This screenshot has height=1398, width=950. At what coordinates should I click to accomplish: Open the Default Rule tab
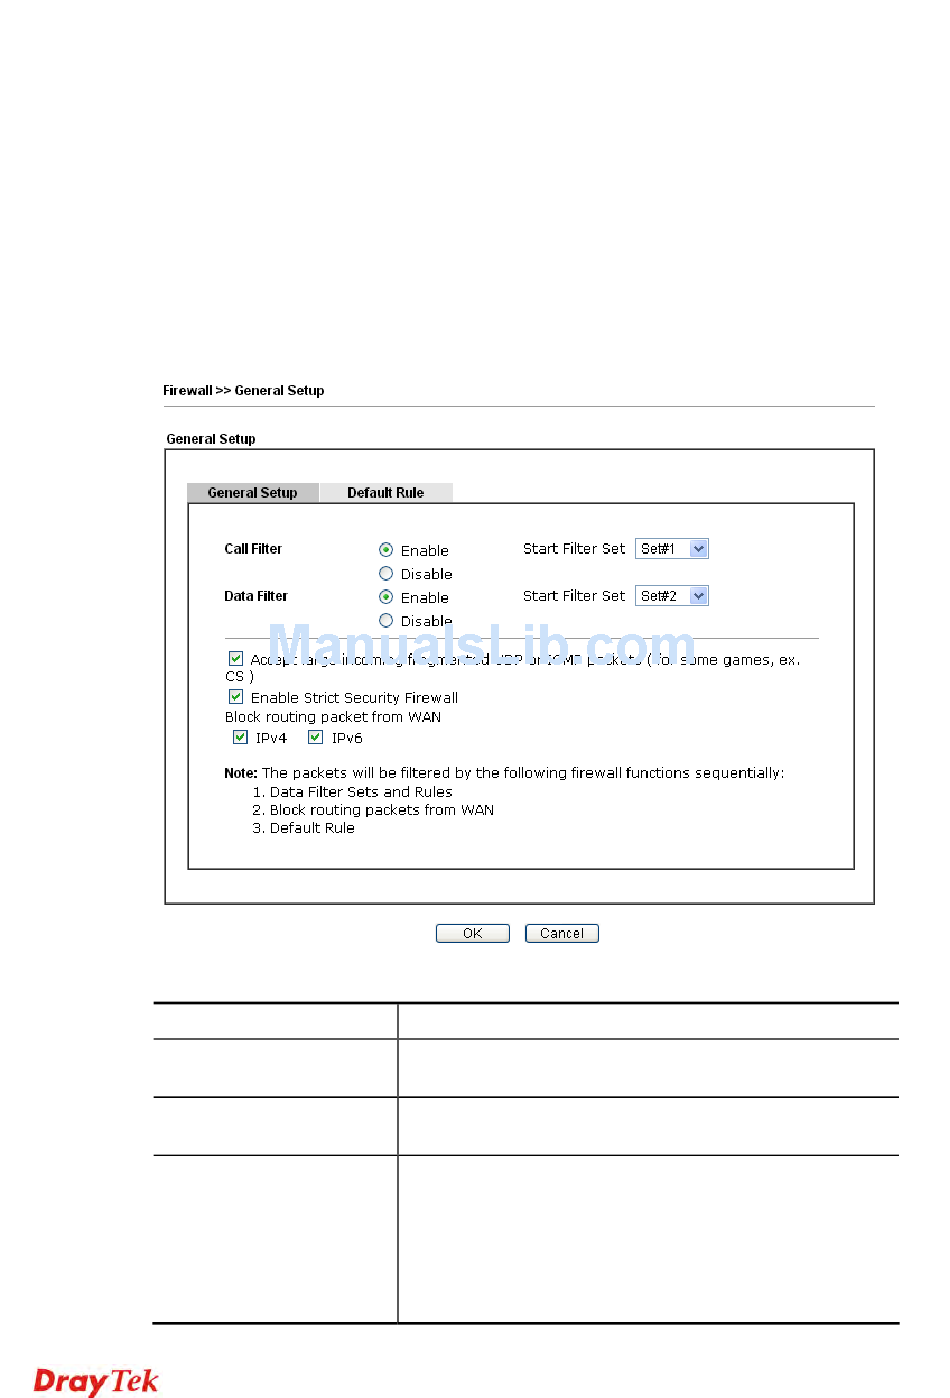tap(386, 492)
